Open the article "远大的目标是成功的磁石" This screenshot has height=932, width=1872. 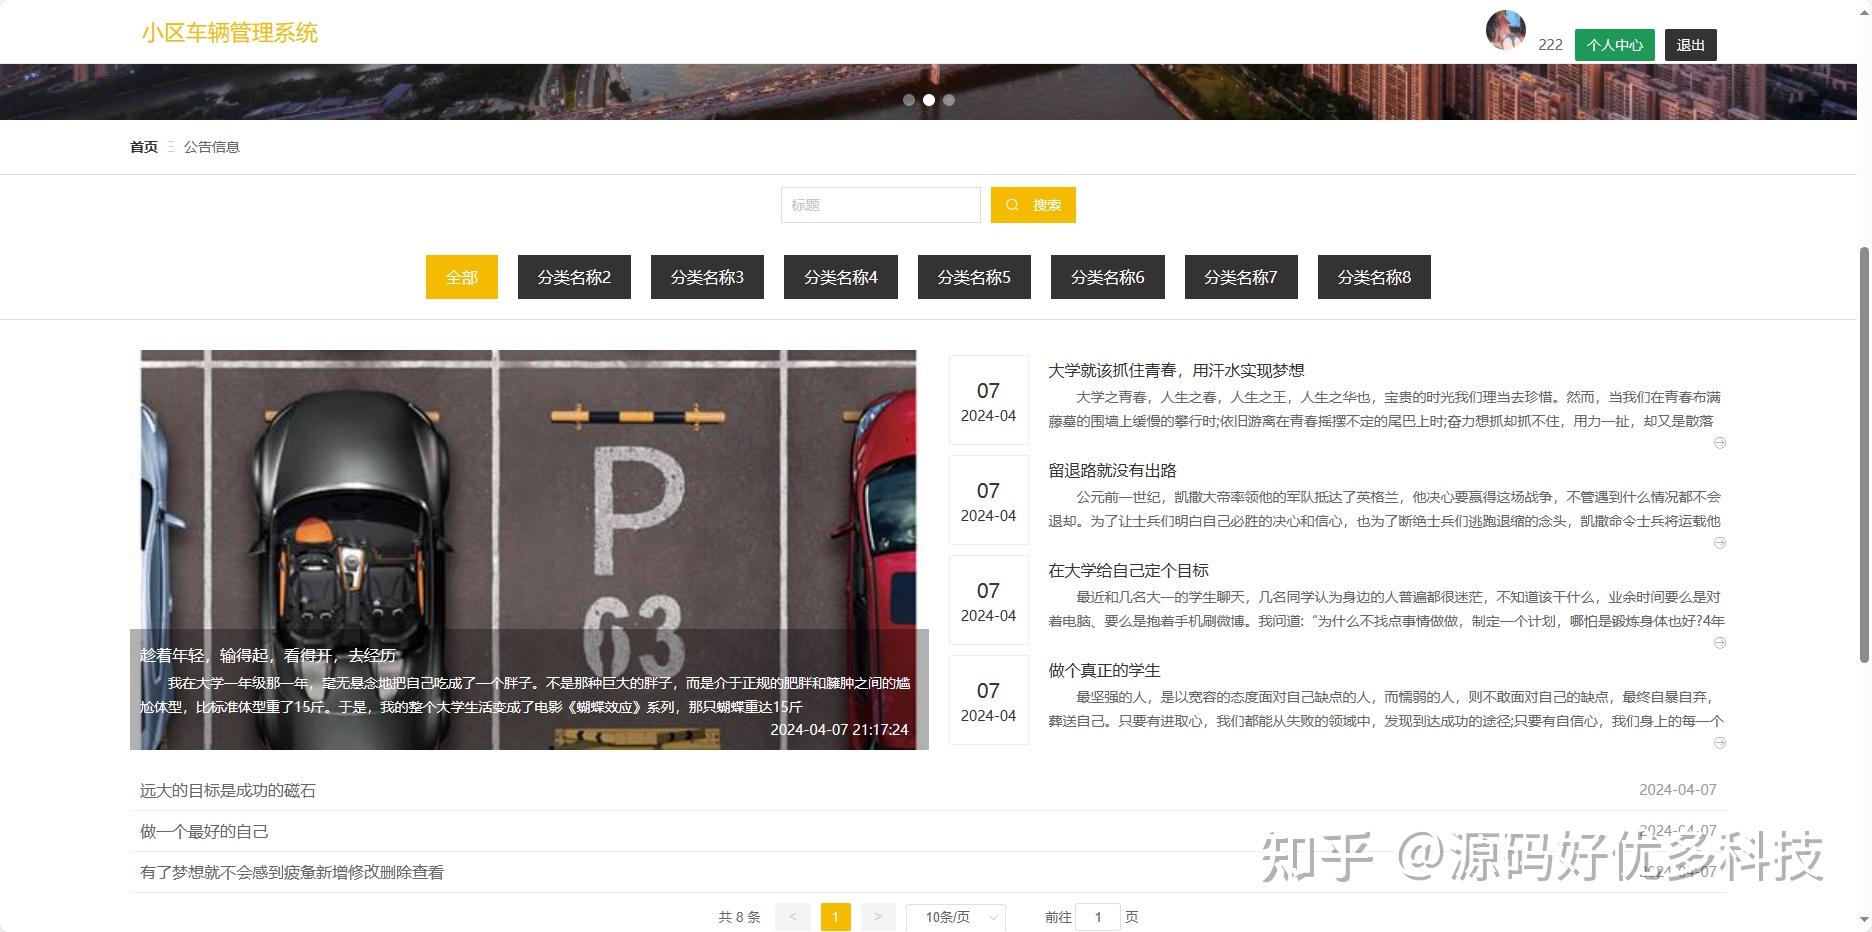[x=227, y=789]
